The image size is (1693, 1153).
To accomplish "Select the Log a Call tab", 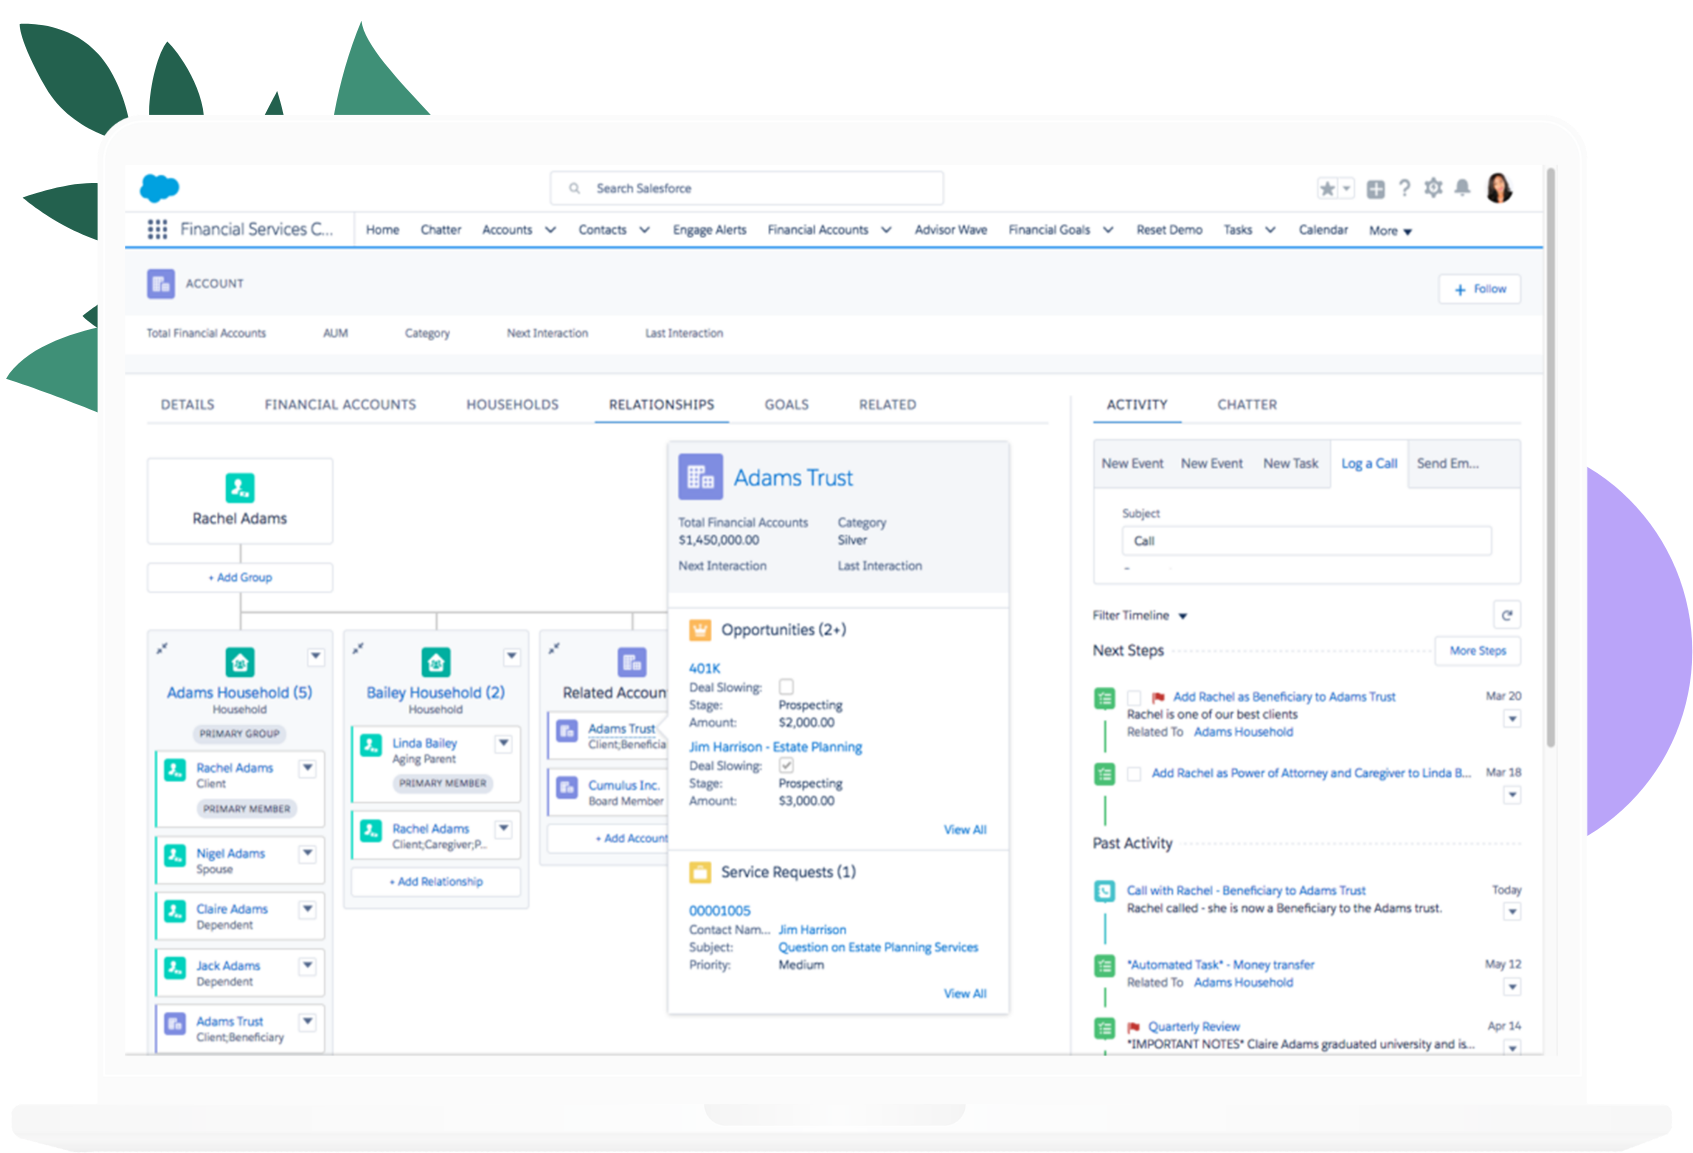I will pos(1369,464).
